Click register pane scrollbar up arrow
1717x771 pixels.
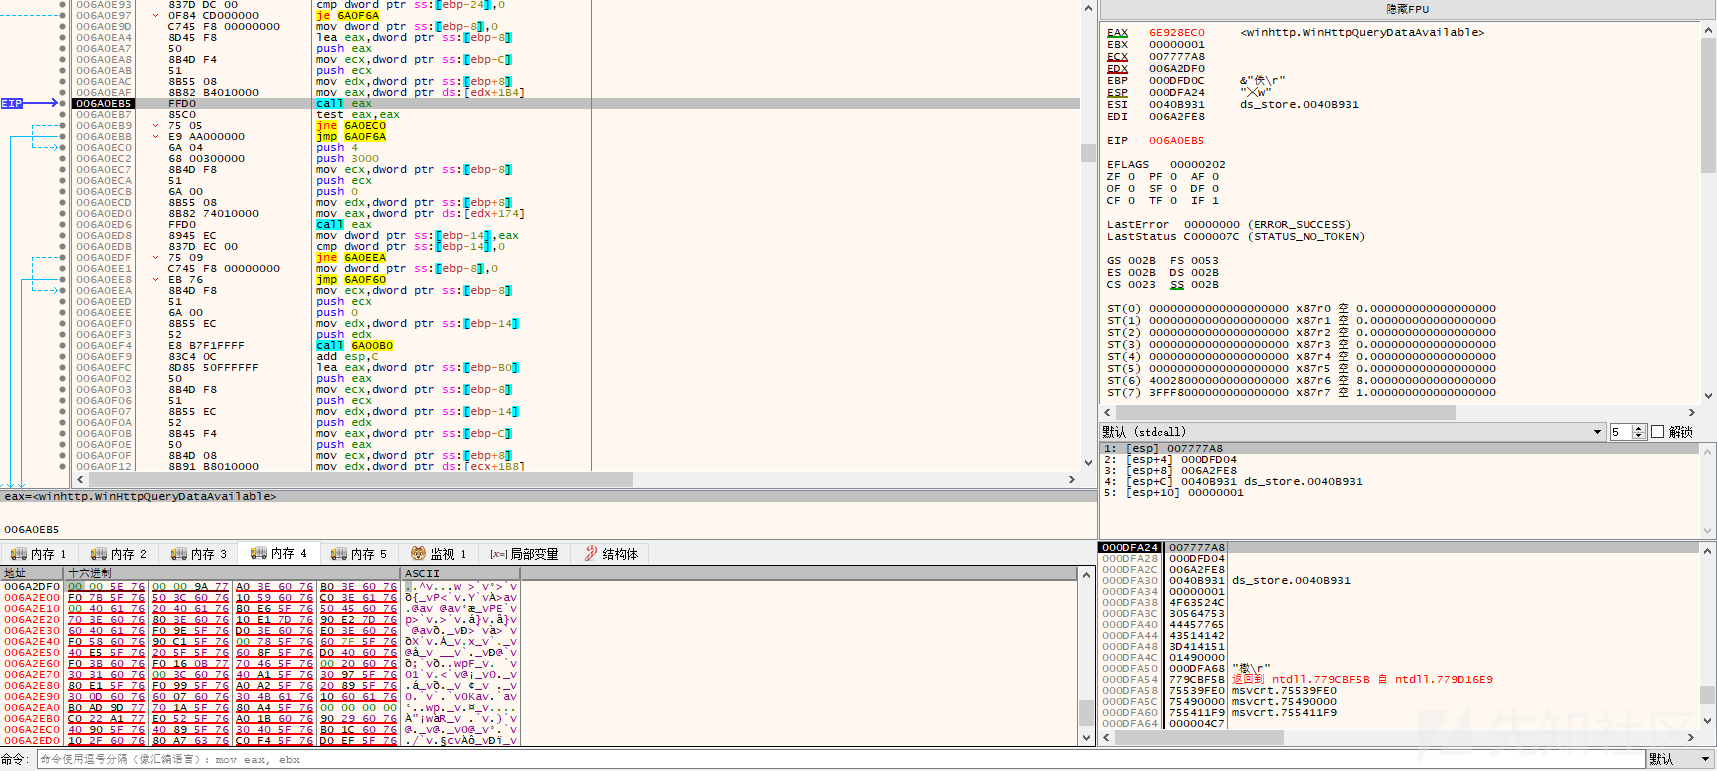click(1708, 30)
